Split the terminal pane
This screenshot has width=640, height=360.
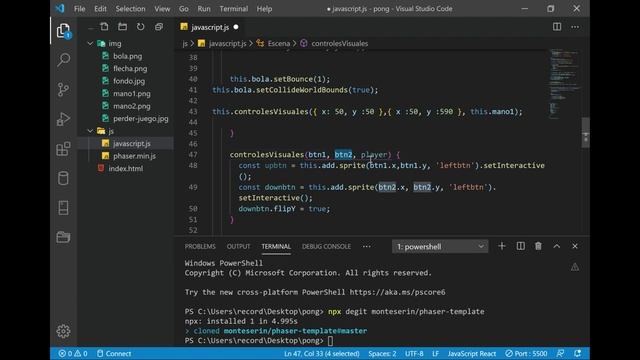(520, 246)
